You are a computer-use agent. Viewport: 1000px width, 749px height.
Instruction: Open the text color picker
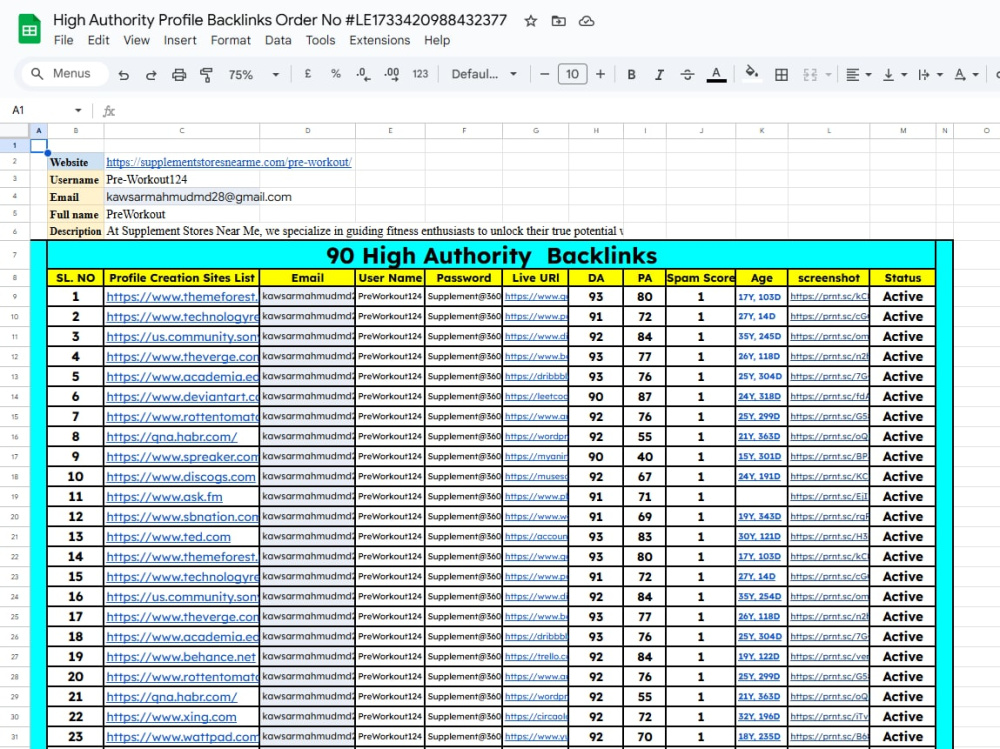(x=716, y=75)
